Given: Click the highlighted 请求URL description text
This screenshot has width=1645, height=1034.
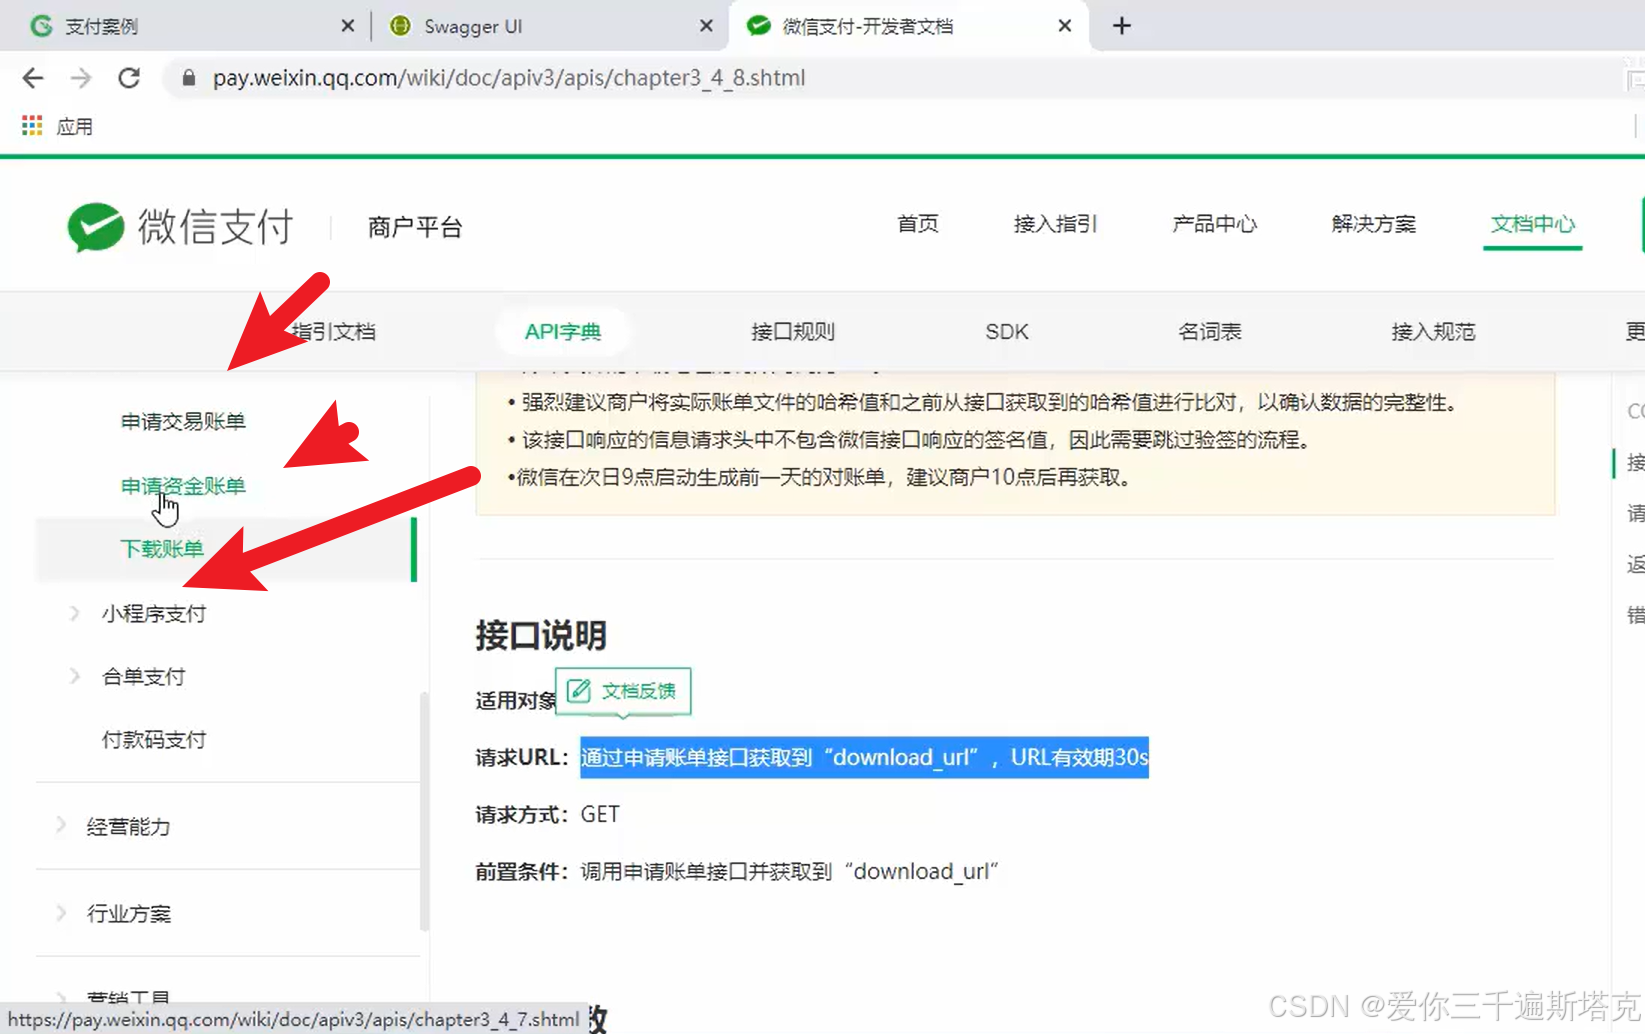Looking at the screenshot, I should (x=865, y=757).
